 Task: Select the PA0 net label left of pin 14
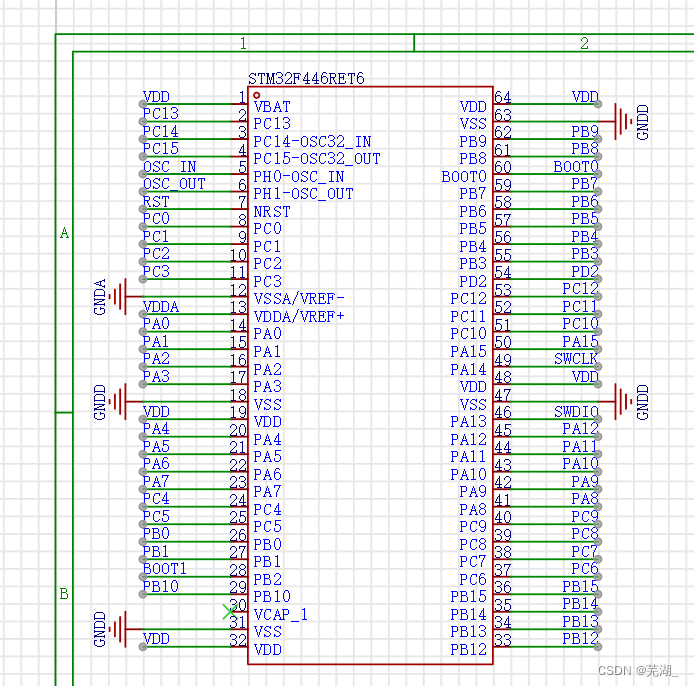(x=156, y=324)
